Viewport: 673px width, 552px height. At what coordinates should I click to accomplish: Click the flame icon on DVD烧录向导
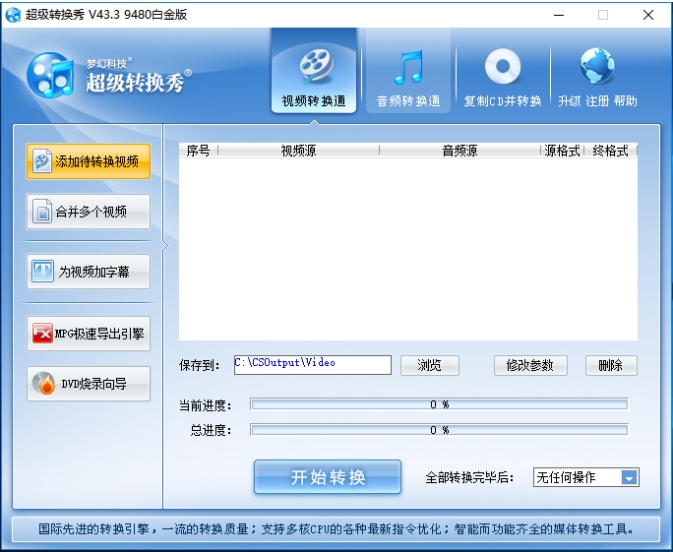[45, 383]
